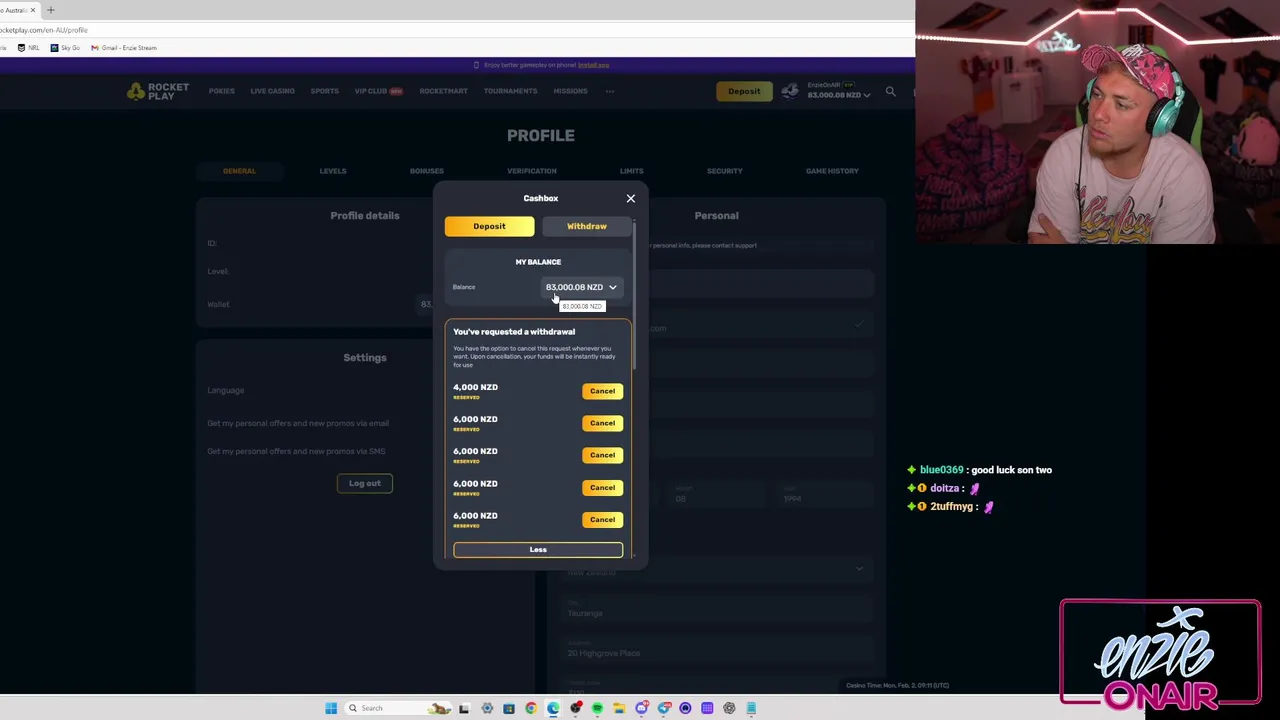Screen dimensions: 1280x720
Task: Close the current browser tab
Action: (32, 10)
